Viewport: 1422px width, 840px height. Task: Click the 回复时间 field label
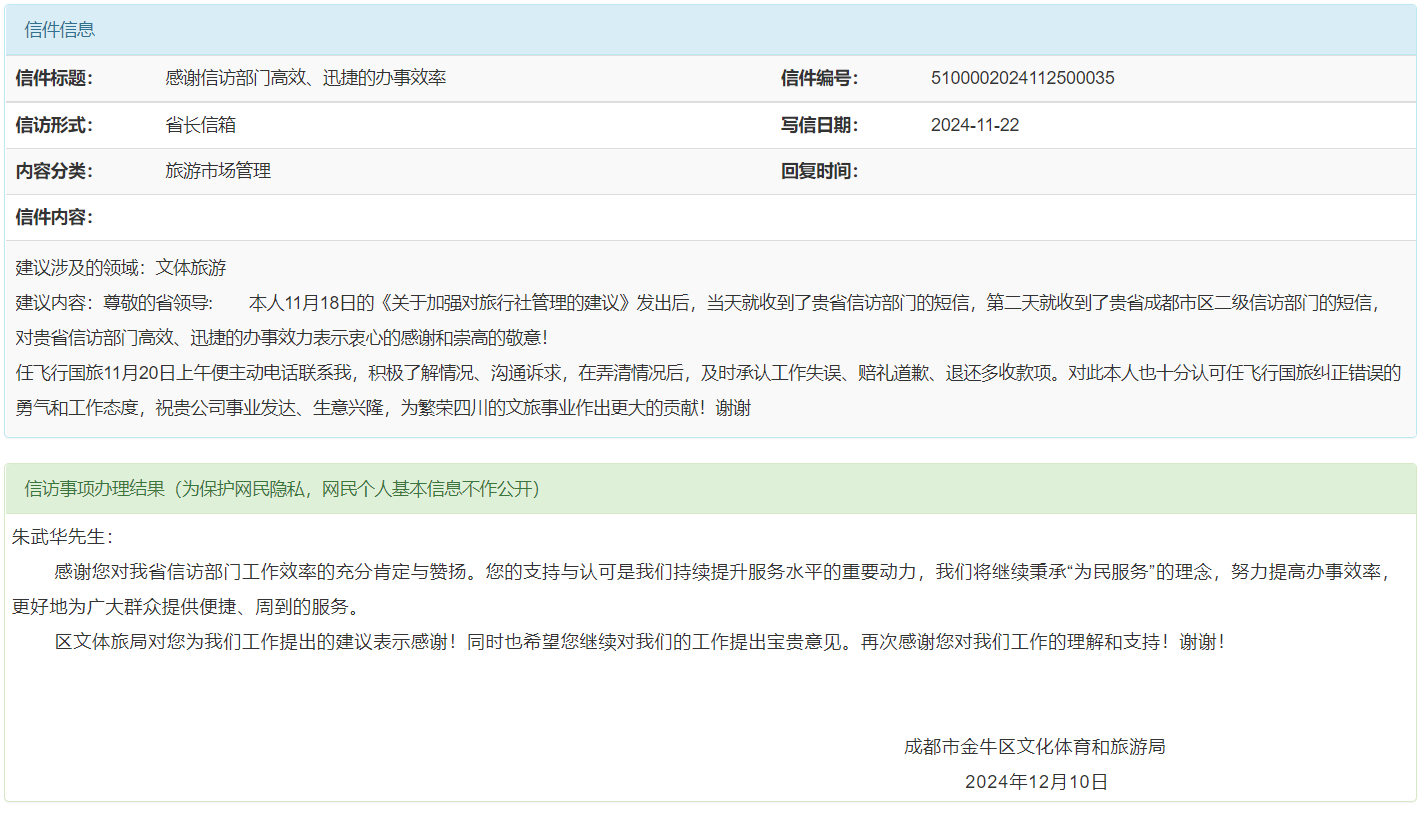point(819,171)
